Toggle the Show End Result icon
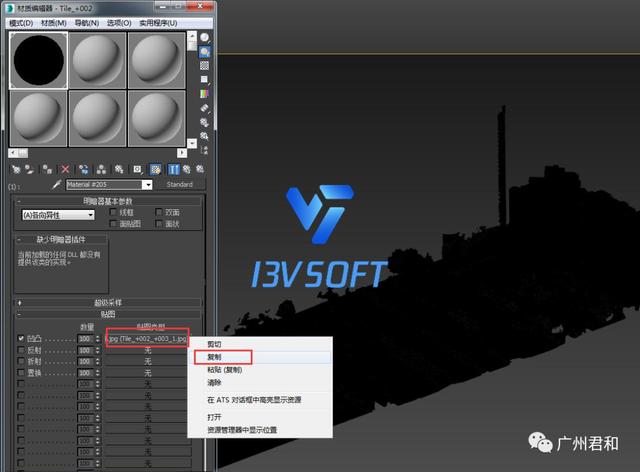This screenshot has height=472, width=640. point(173,169)
